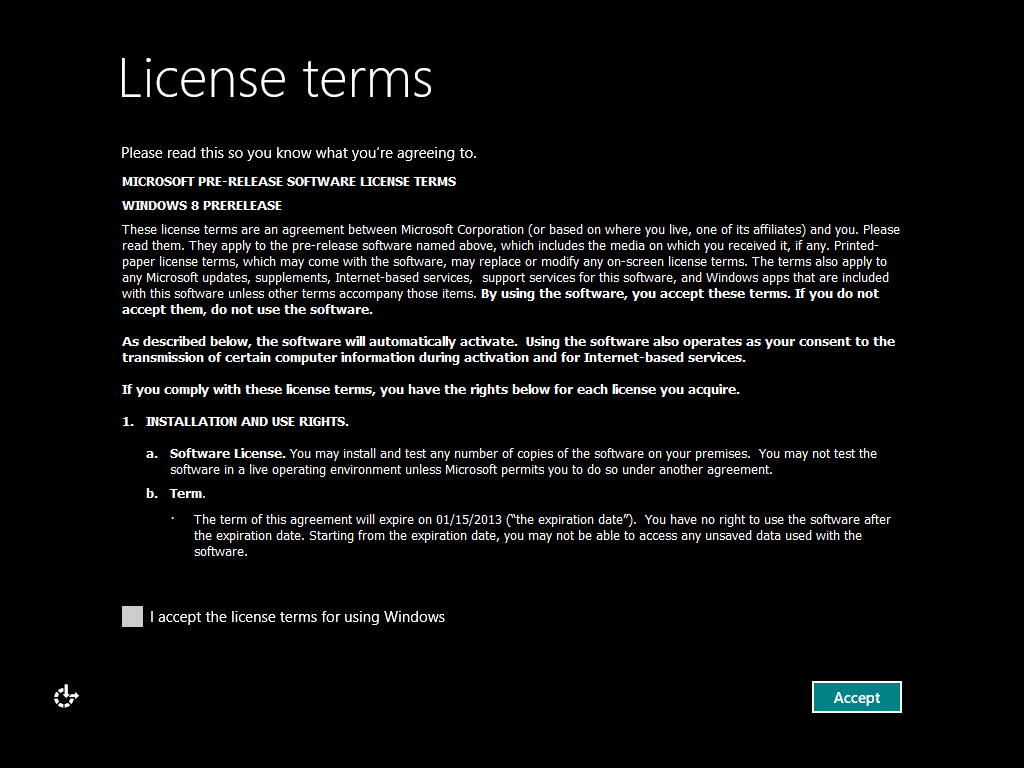Click "I accept the license terms" label
This screenshot has height=768, width=1024.
[297, 617]
